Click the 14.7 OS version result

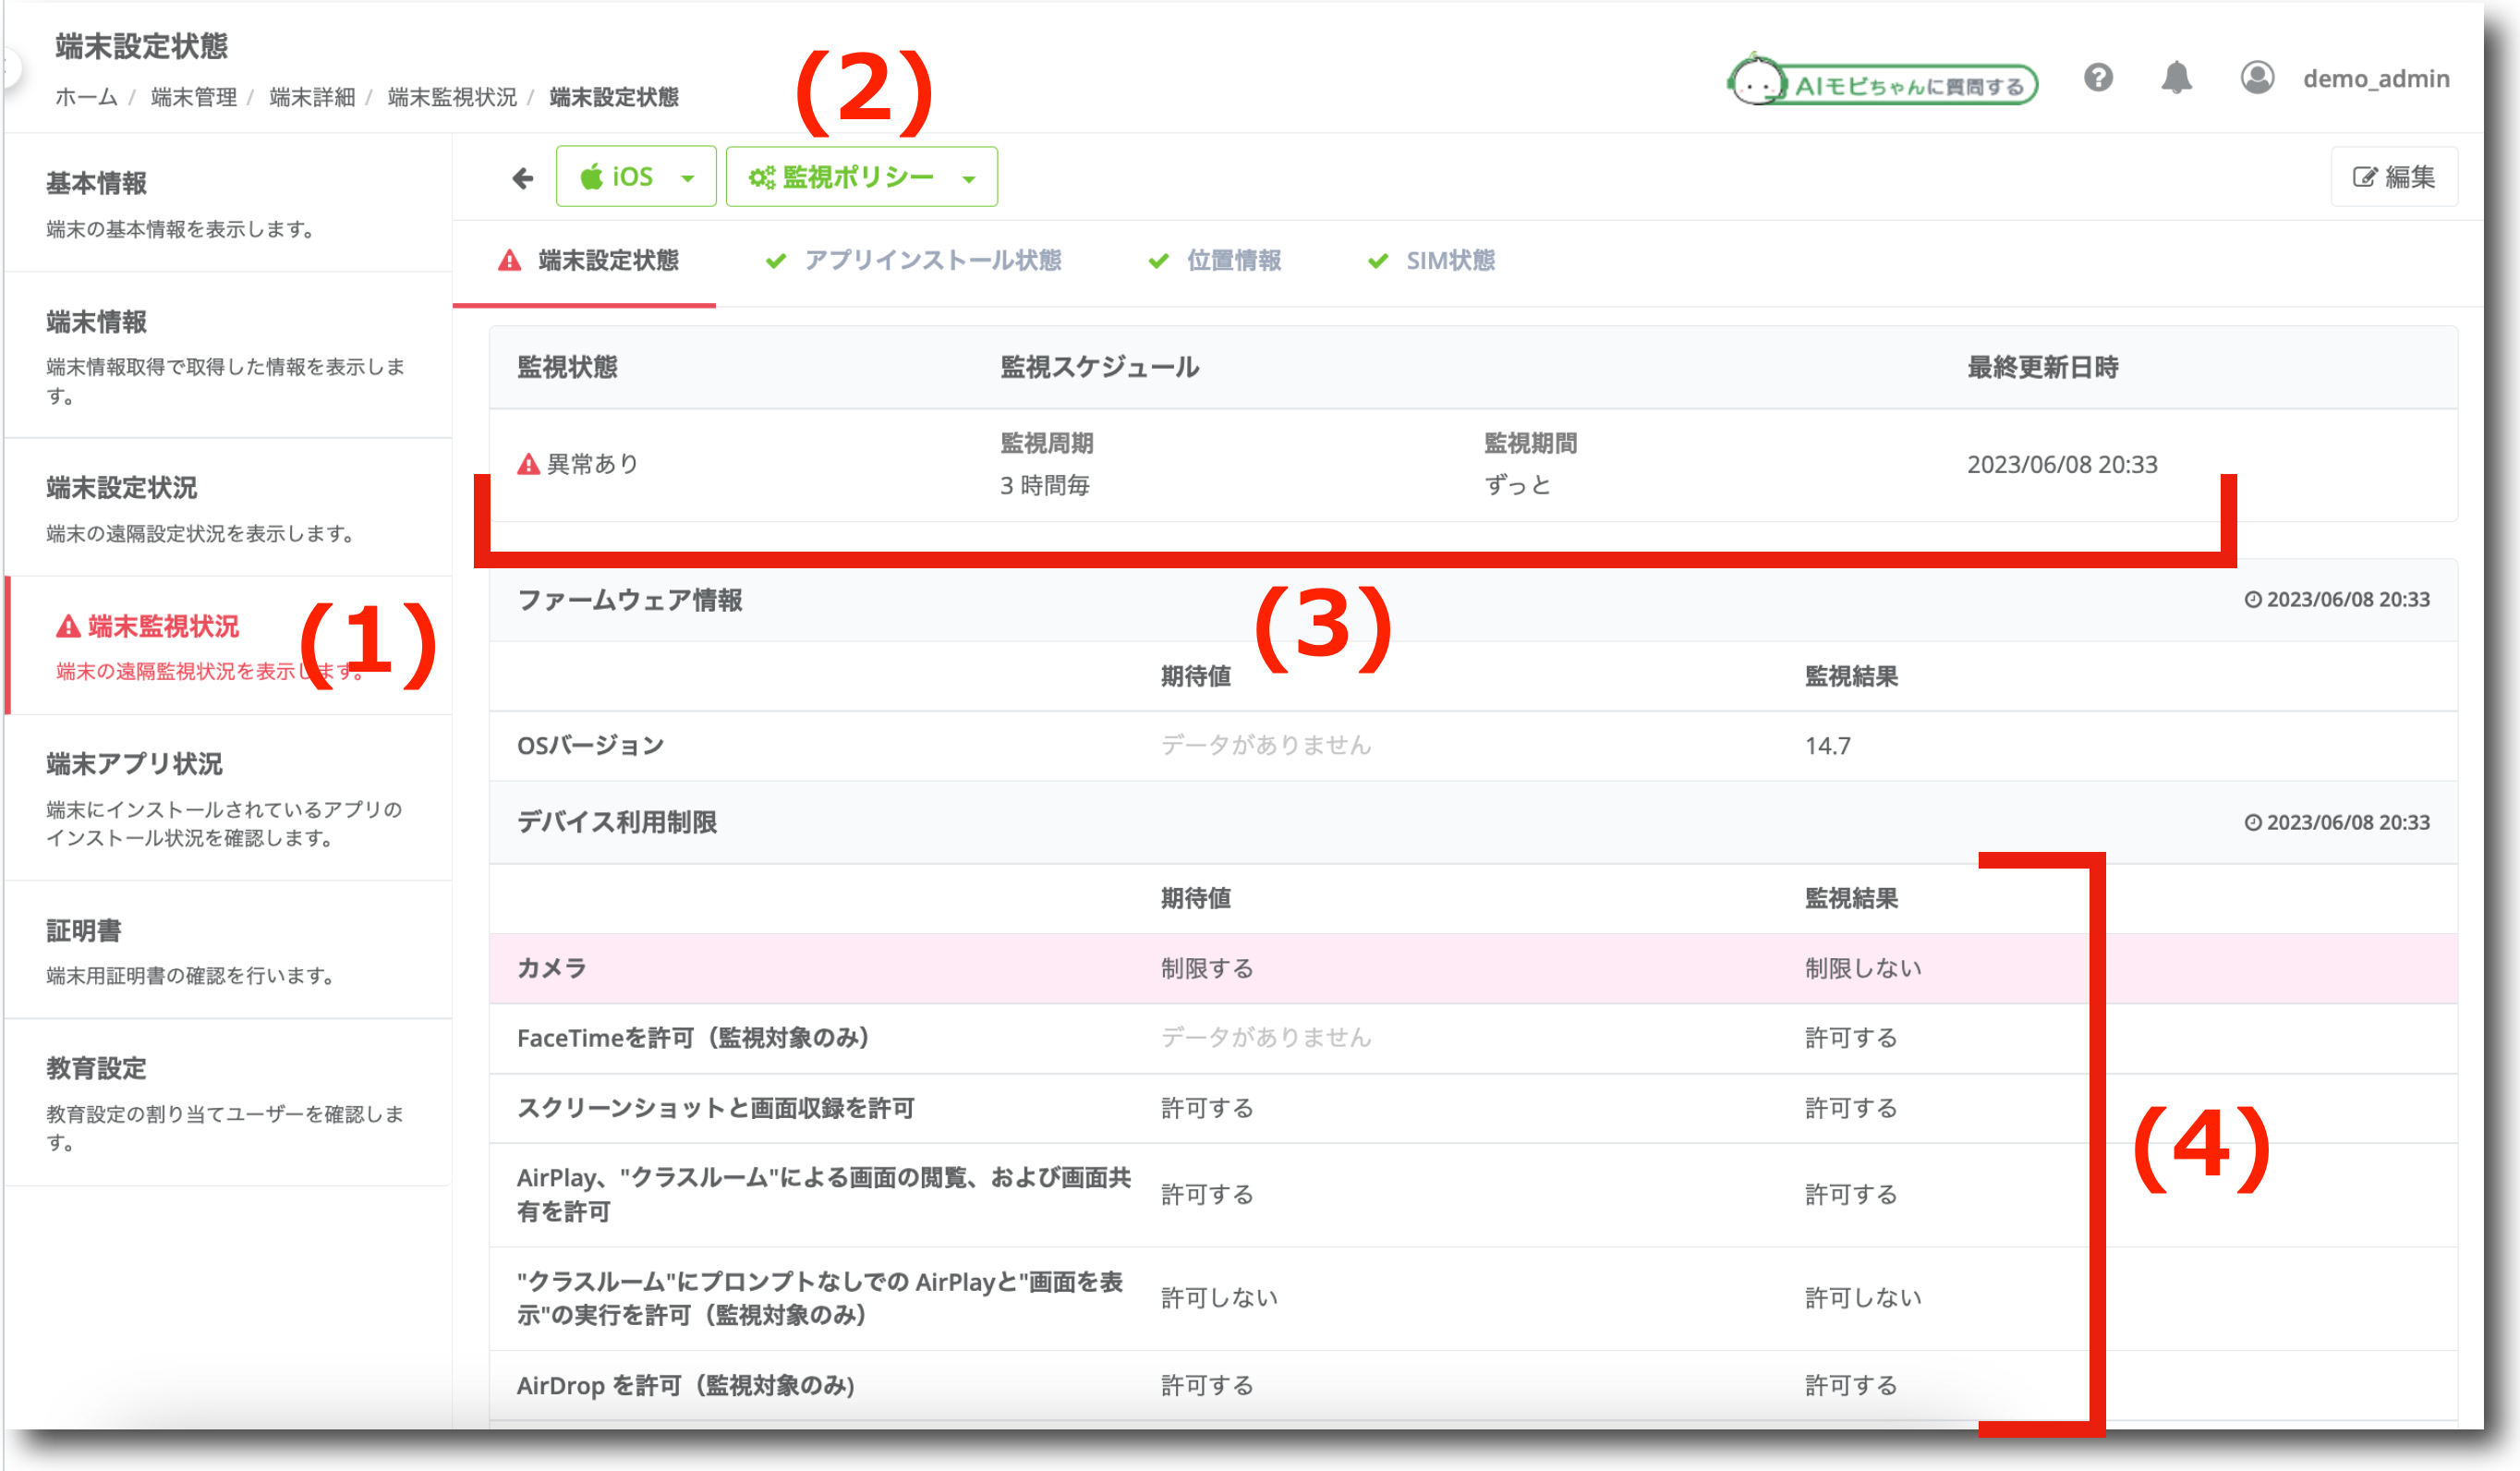click(1827, 746)
